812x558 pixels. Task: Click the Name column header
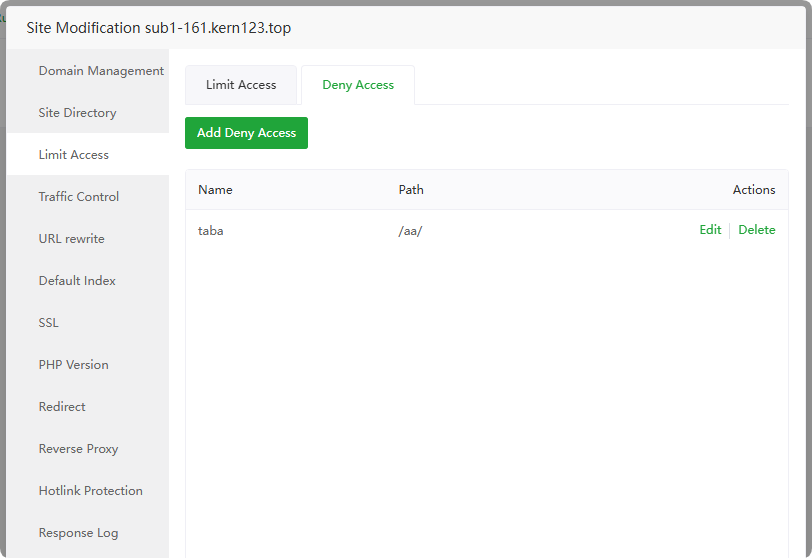(215, 189)
